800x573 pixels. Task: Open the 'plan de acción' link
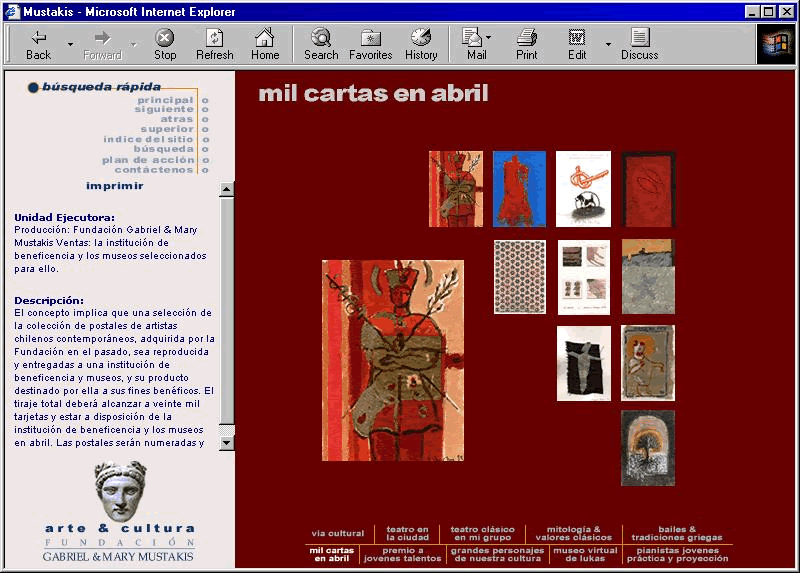148,160
